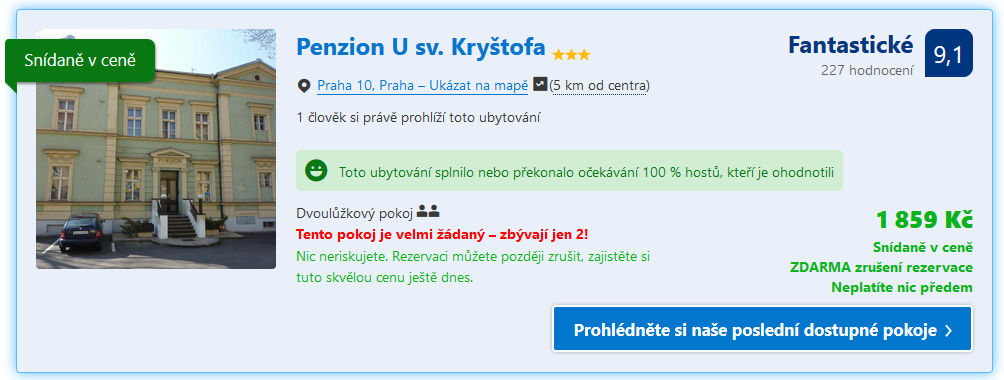Click the green Snídaně v ceně ribbon badge
The height and width of the screenshot is (380, 1004).
tap(80, 61)
